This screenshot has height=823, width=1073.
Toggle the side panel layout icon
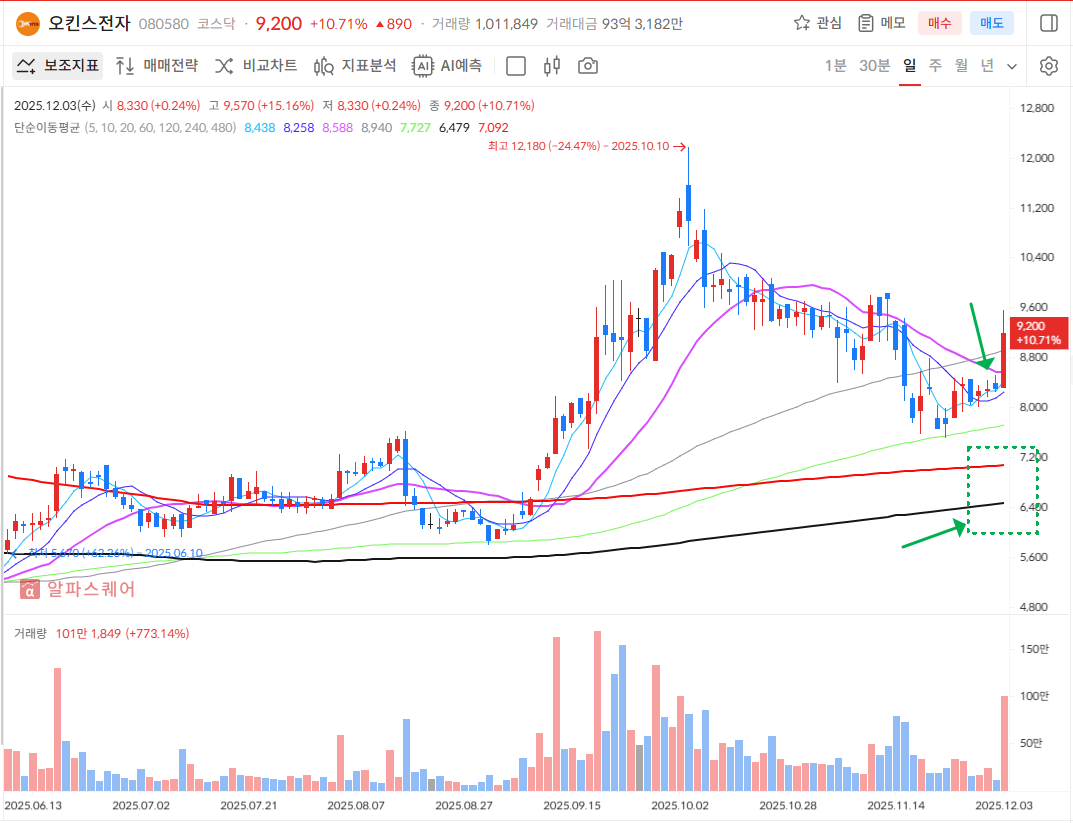1049,23
